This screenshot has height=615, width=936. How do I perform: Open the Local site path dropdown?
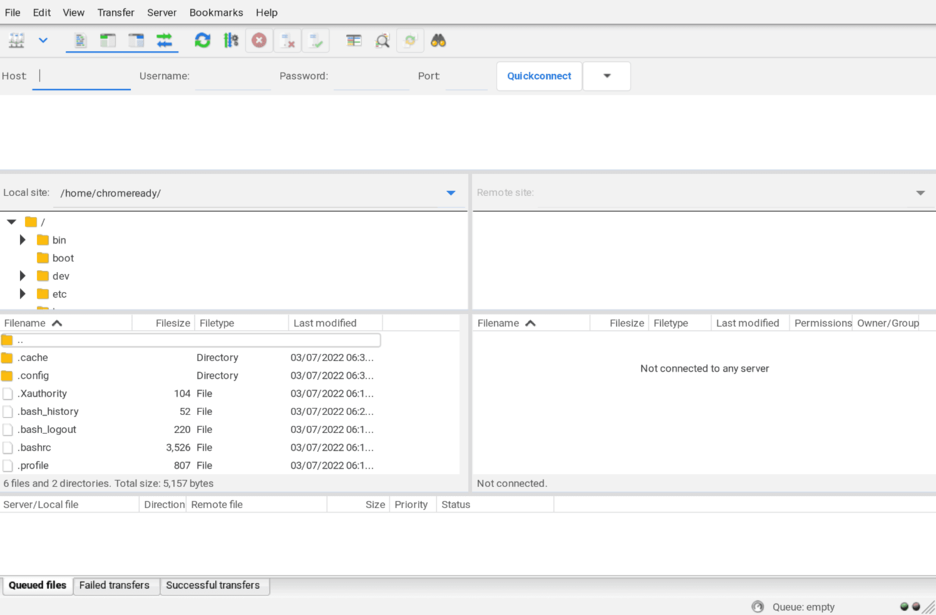click(451, 193)
